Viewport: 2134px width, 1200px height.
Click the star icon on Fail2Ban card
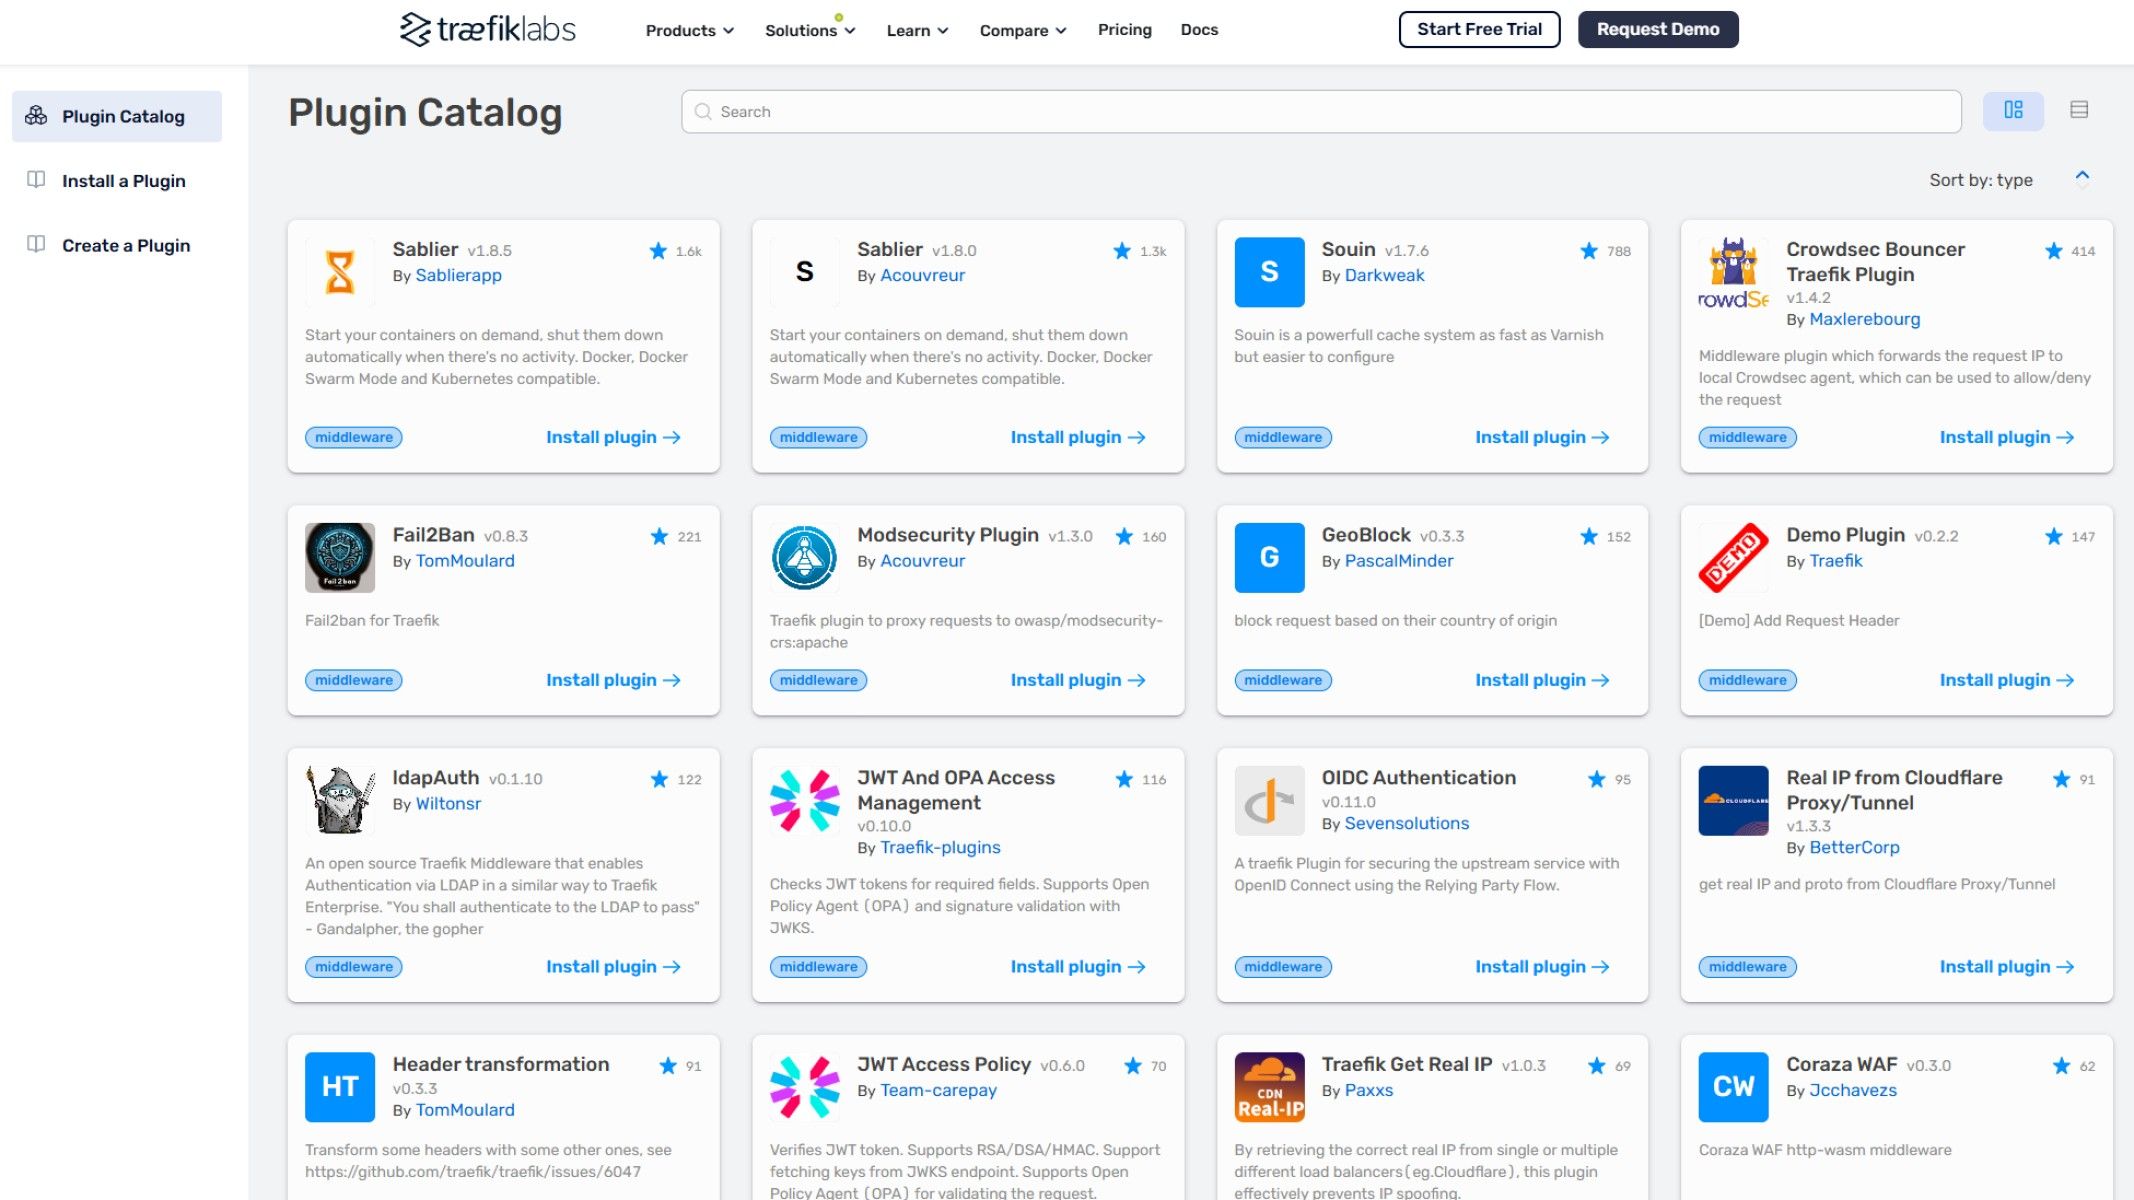(x=659, y=537)
